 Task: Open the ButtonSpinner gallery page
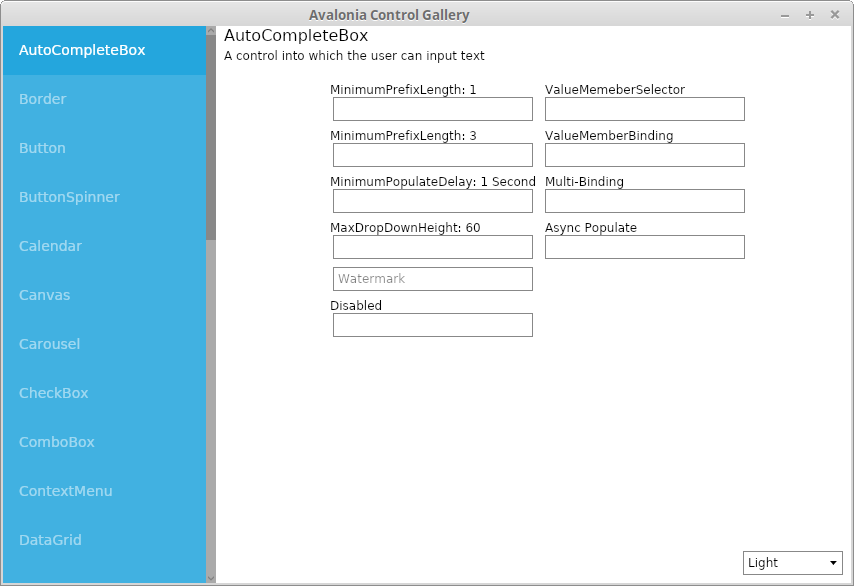pyautogui.click(x=100, y=197)
